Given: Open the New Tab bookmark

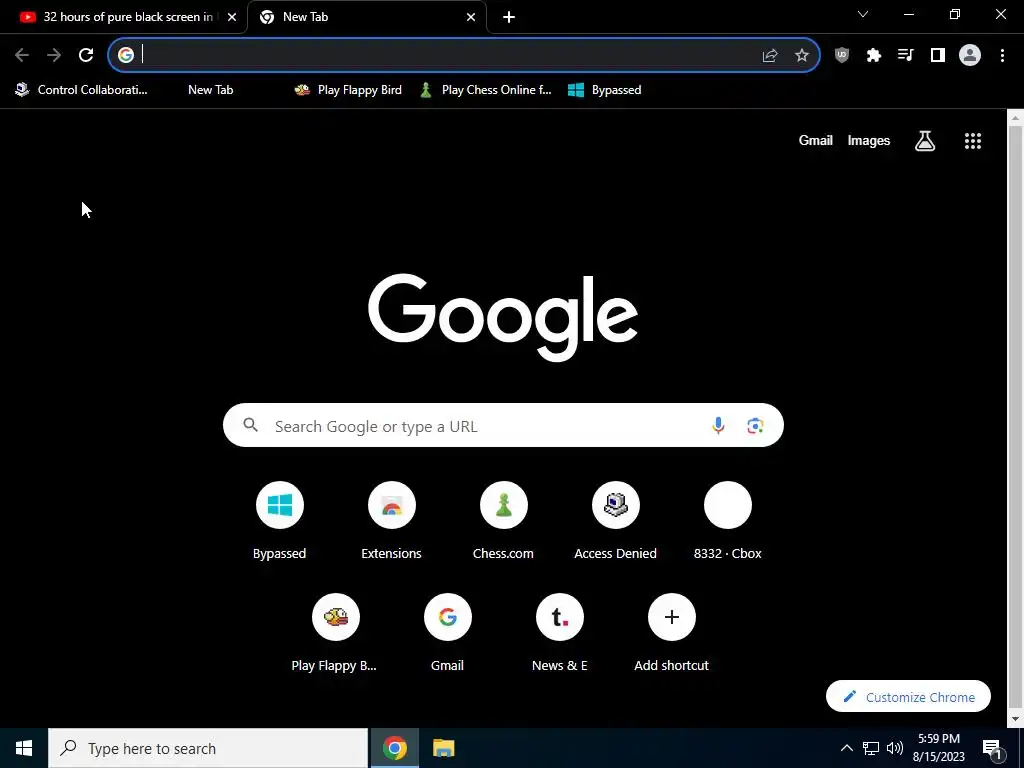Looking at the screenshot, I should coord(210,90).
